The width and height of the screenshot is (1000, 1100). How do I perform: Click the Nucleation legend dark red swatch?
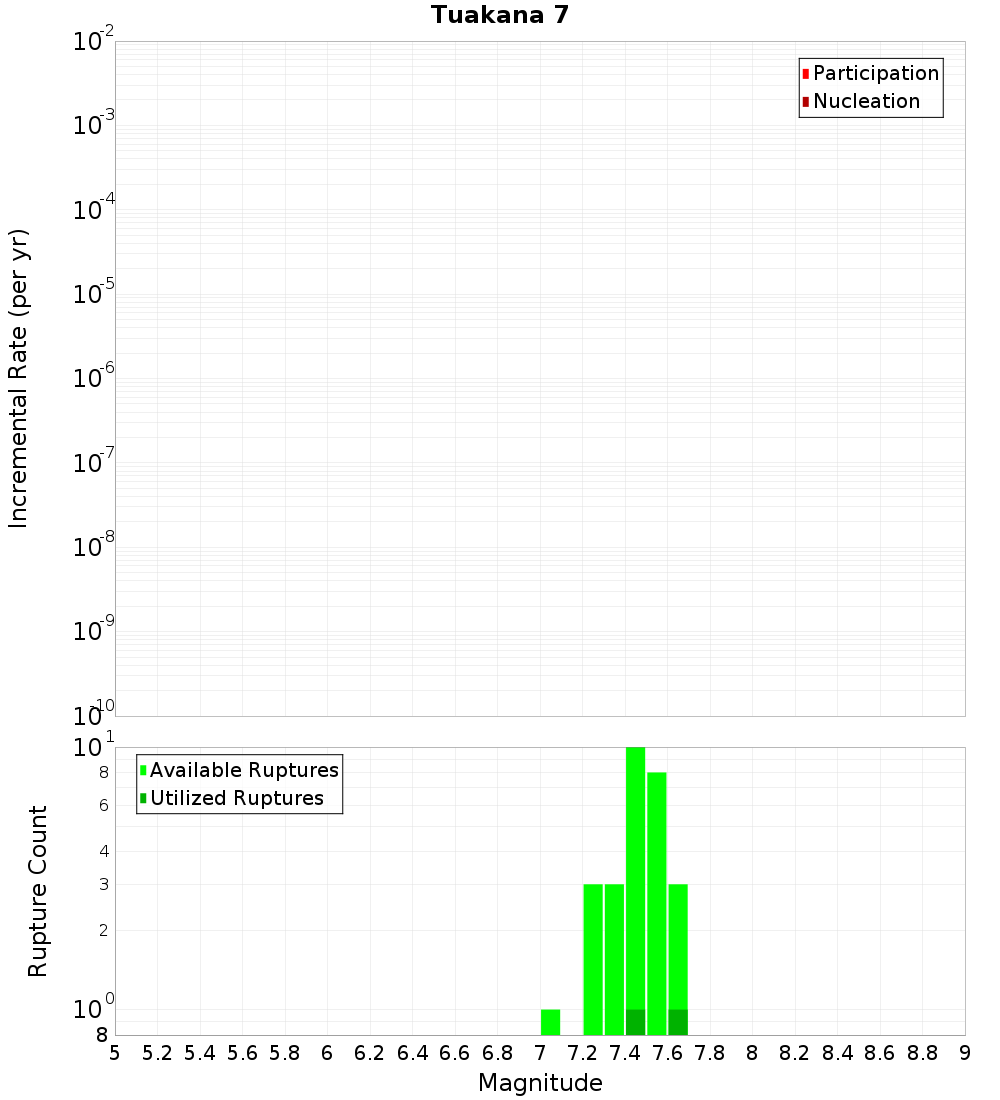(806, 102)
